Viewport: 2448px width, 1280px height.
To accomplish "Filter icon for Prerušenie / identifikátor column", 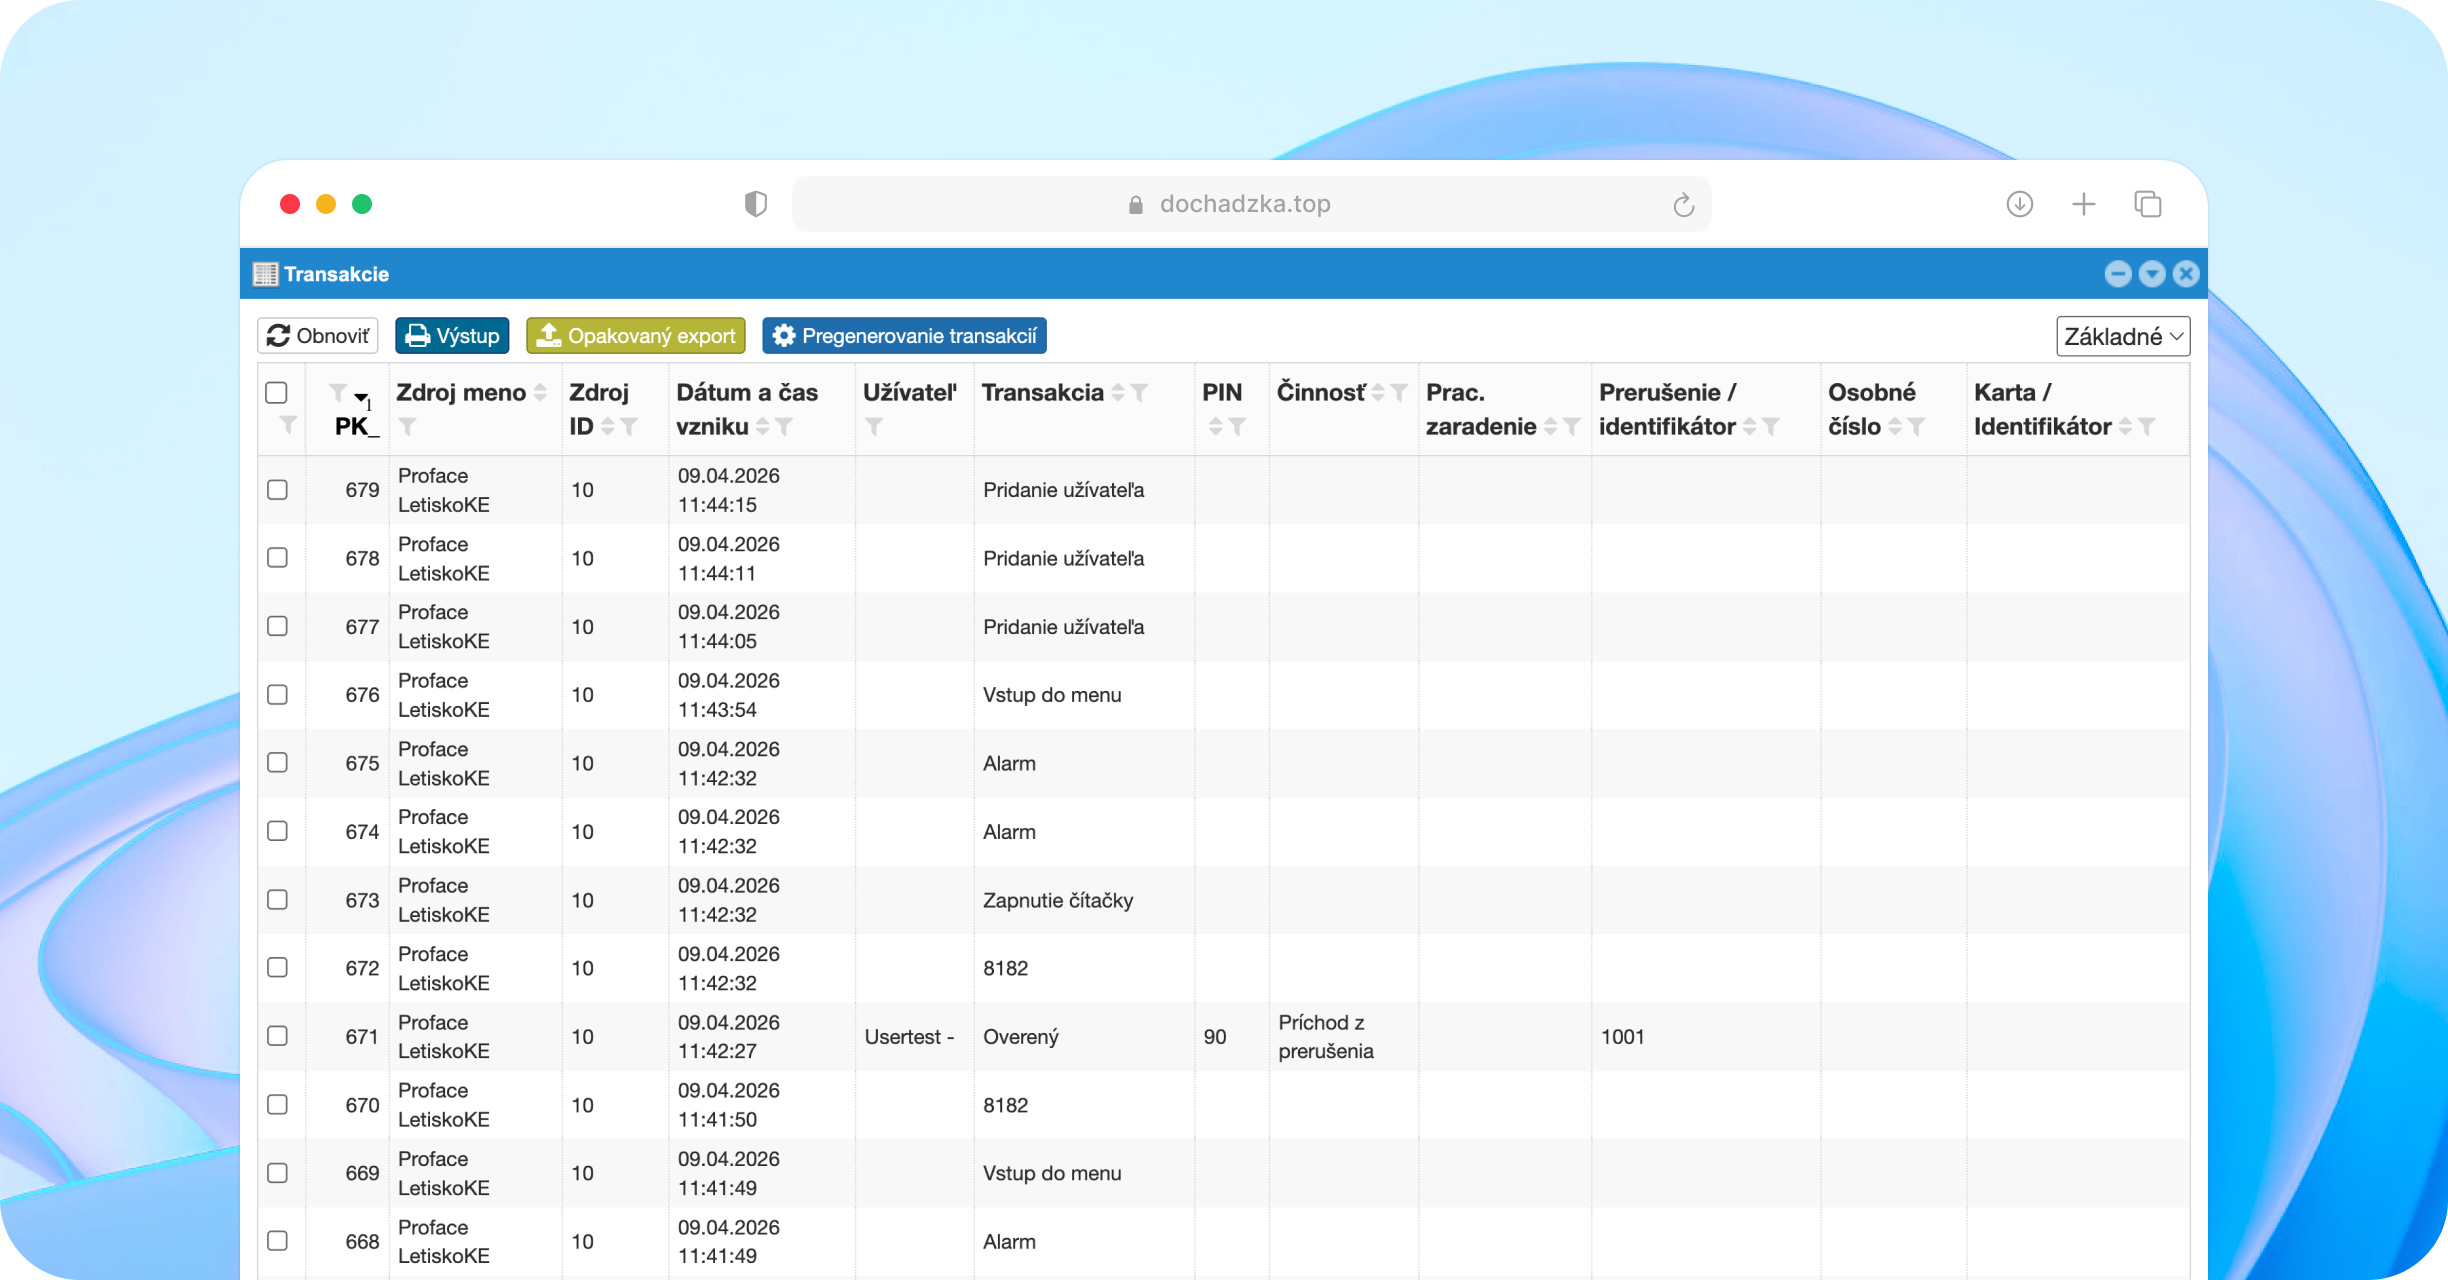I will tap(1771, 427).
